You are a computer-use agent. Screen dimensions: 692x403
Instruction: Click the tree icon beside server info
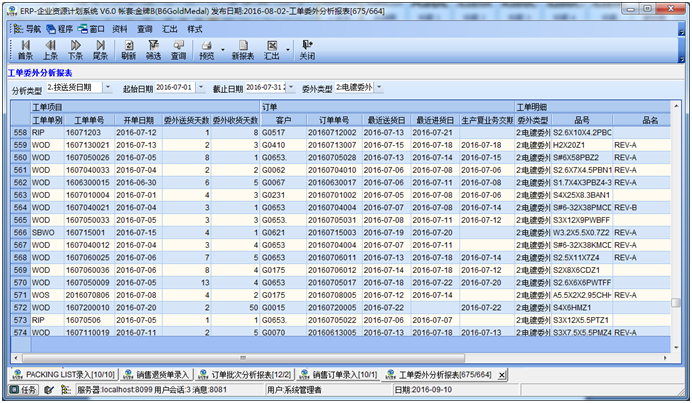pyautogui.click(x=65, y=390)
